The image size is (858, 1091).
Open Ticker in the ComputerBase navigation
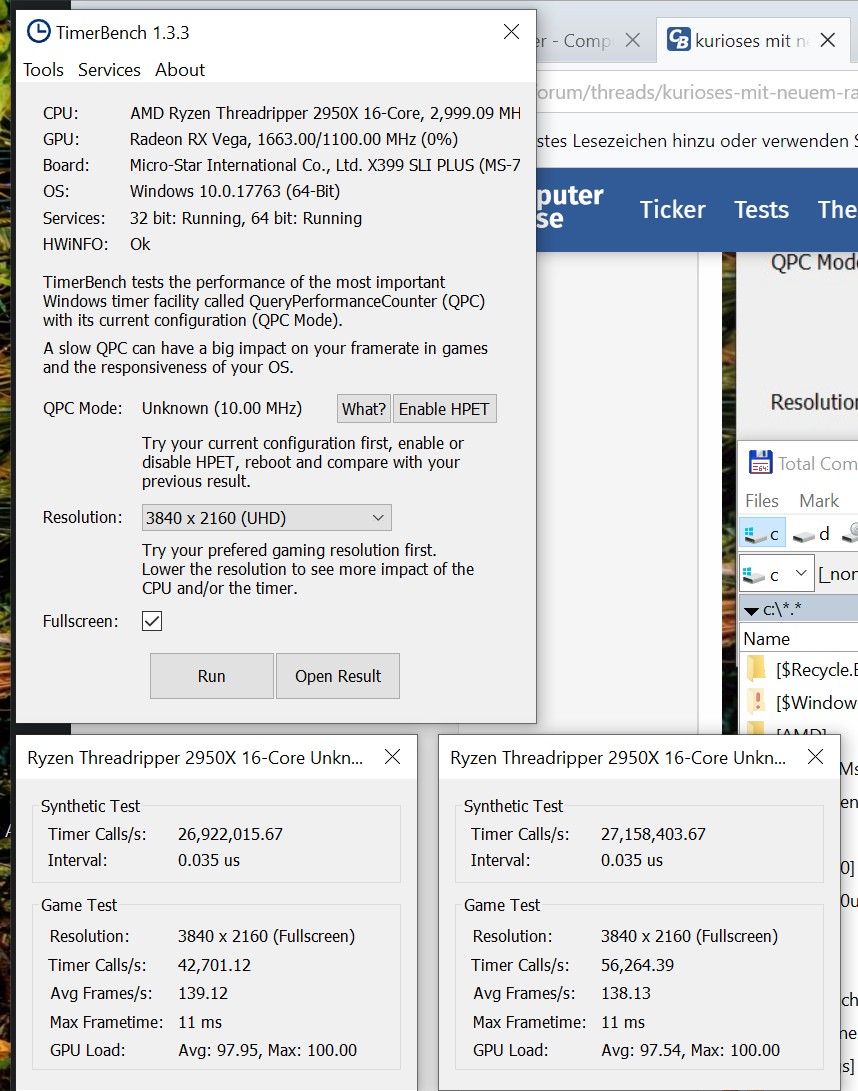click(672, 209)
